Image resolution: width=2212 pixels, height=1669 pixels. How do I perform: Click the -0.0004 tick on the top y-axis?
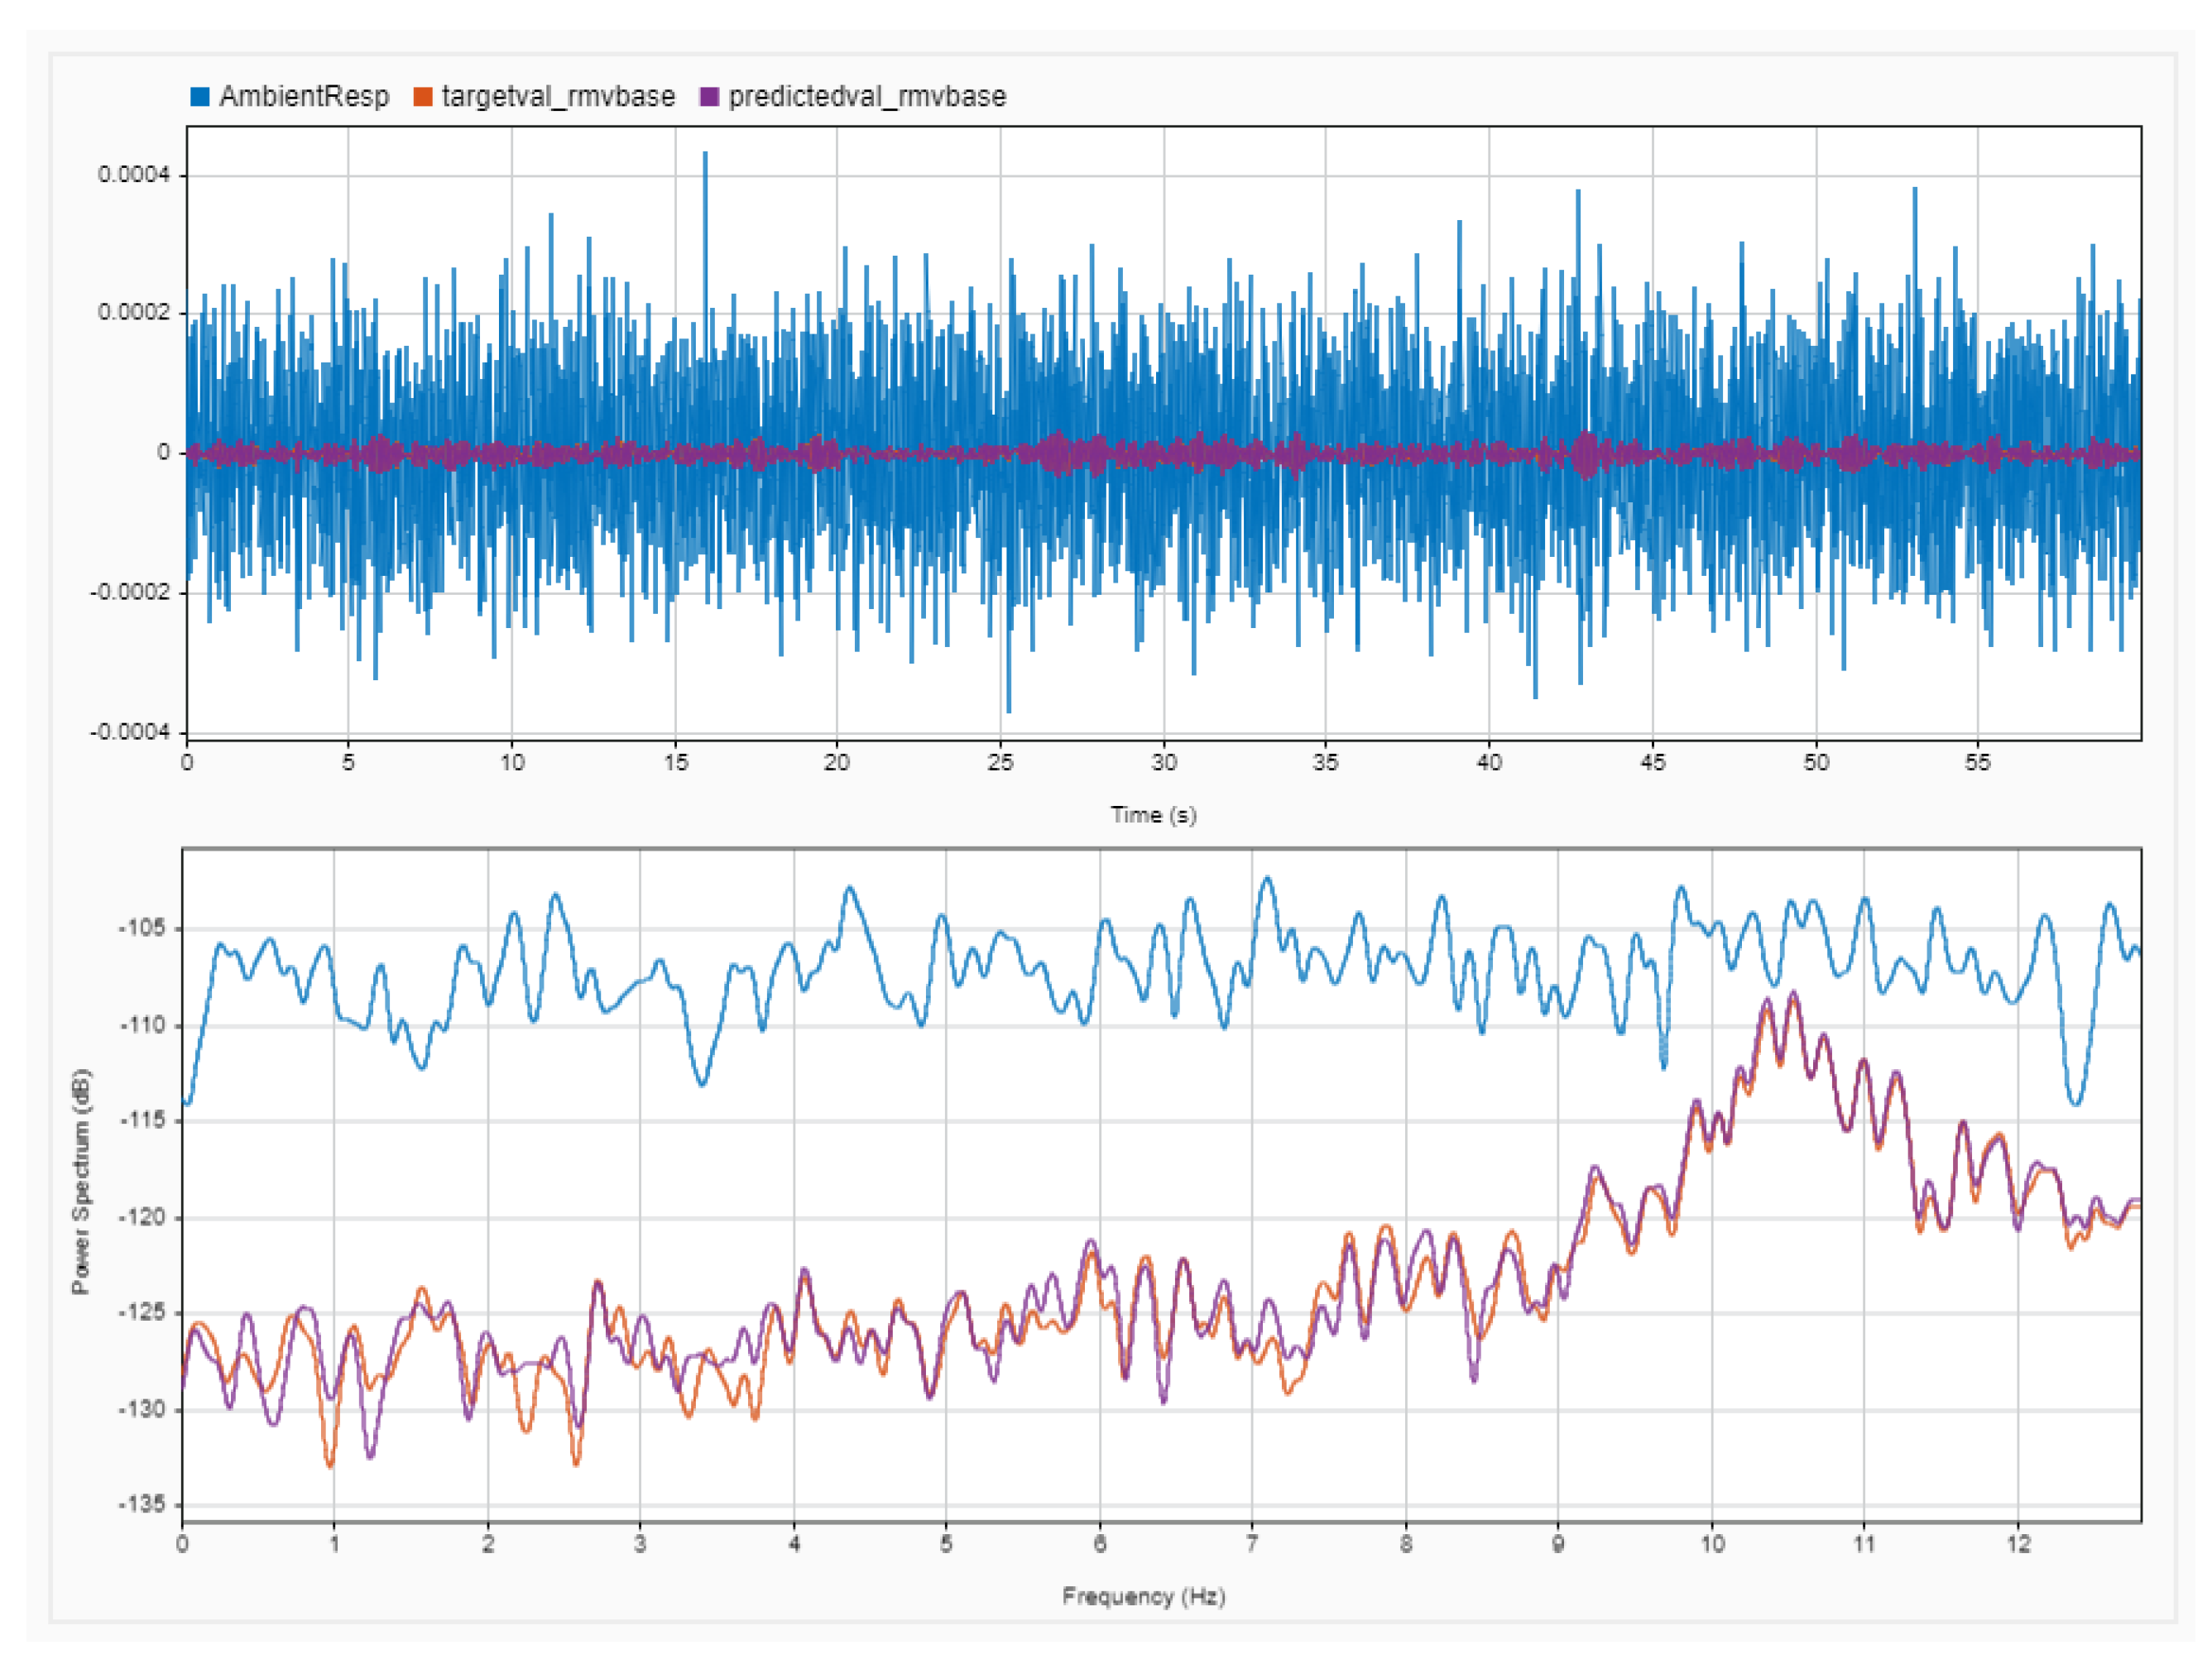point(129,732)
